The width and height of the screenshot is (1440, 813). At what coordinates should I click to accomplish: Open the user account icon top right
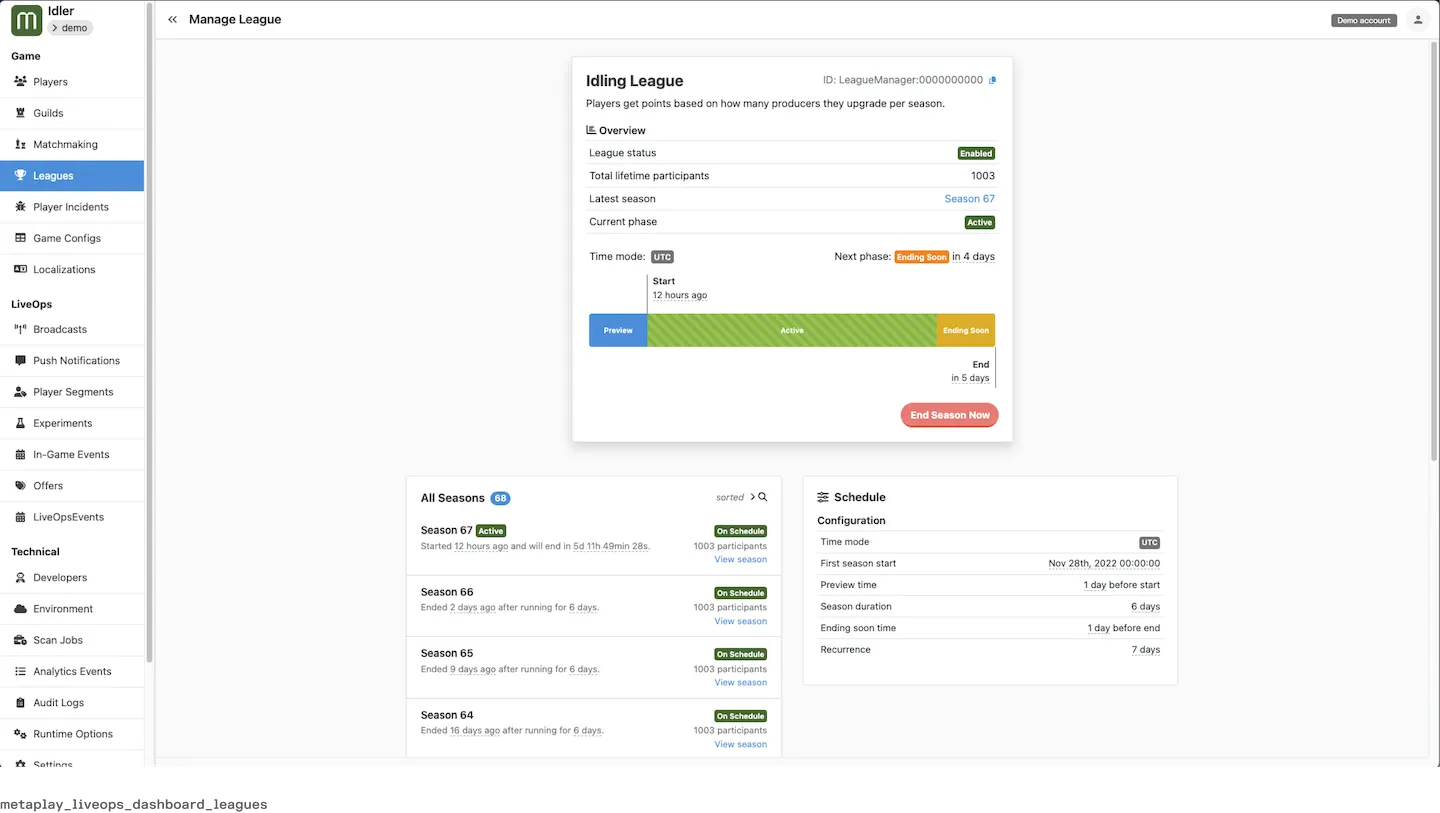(1418, 19)
